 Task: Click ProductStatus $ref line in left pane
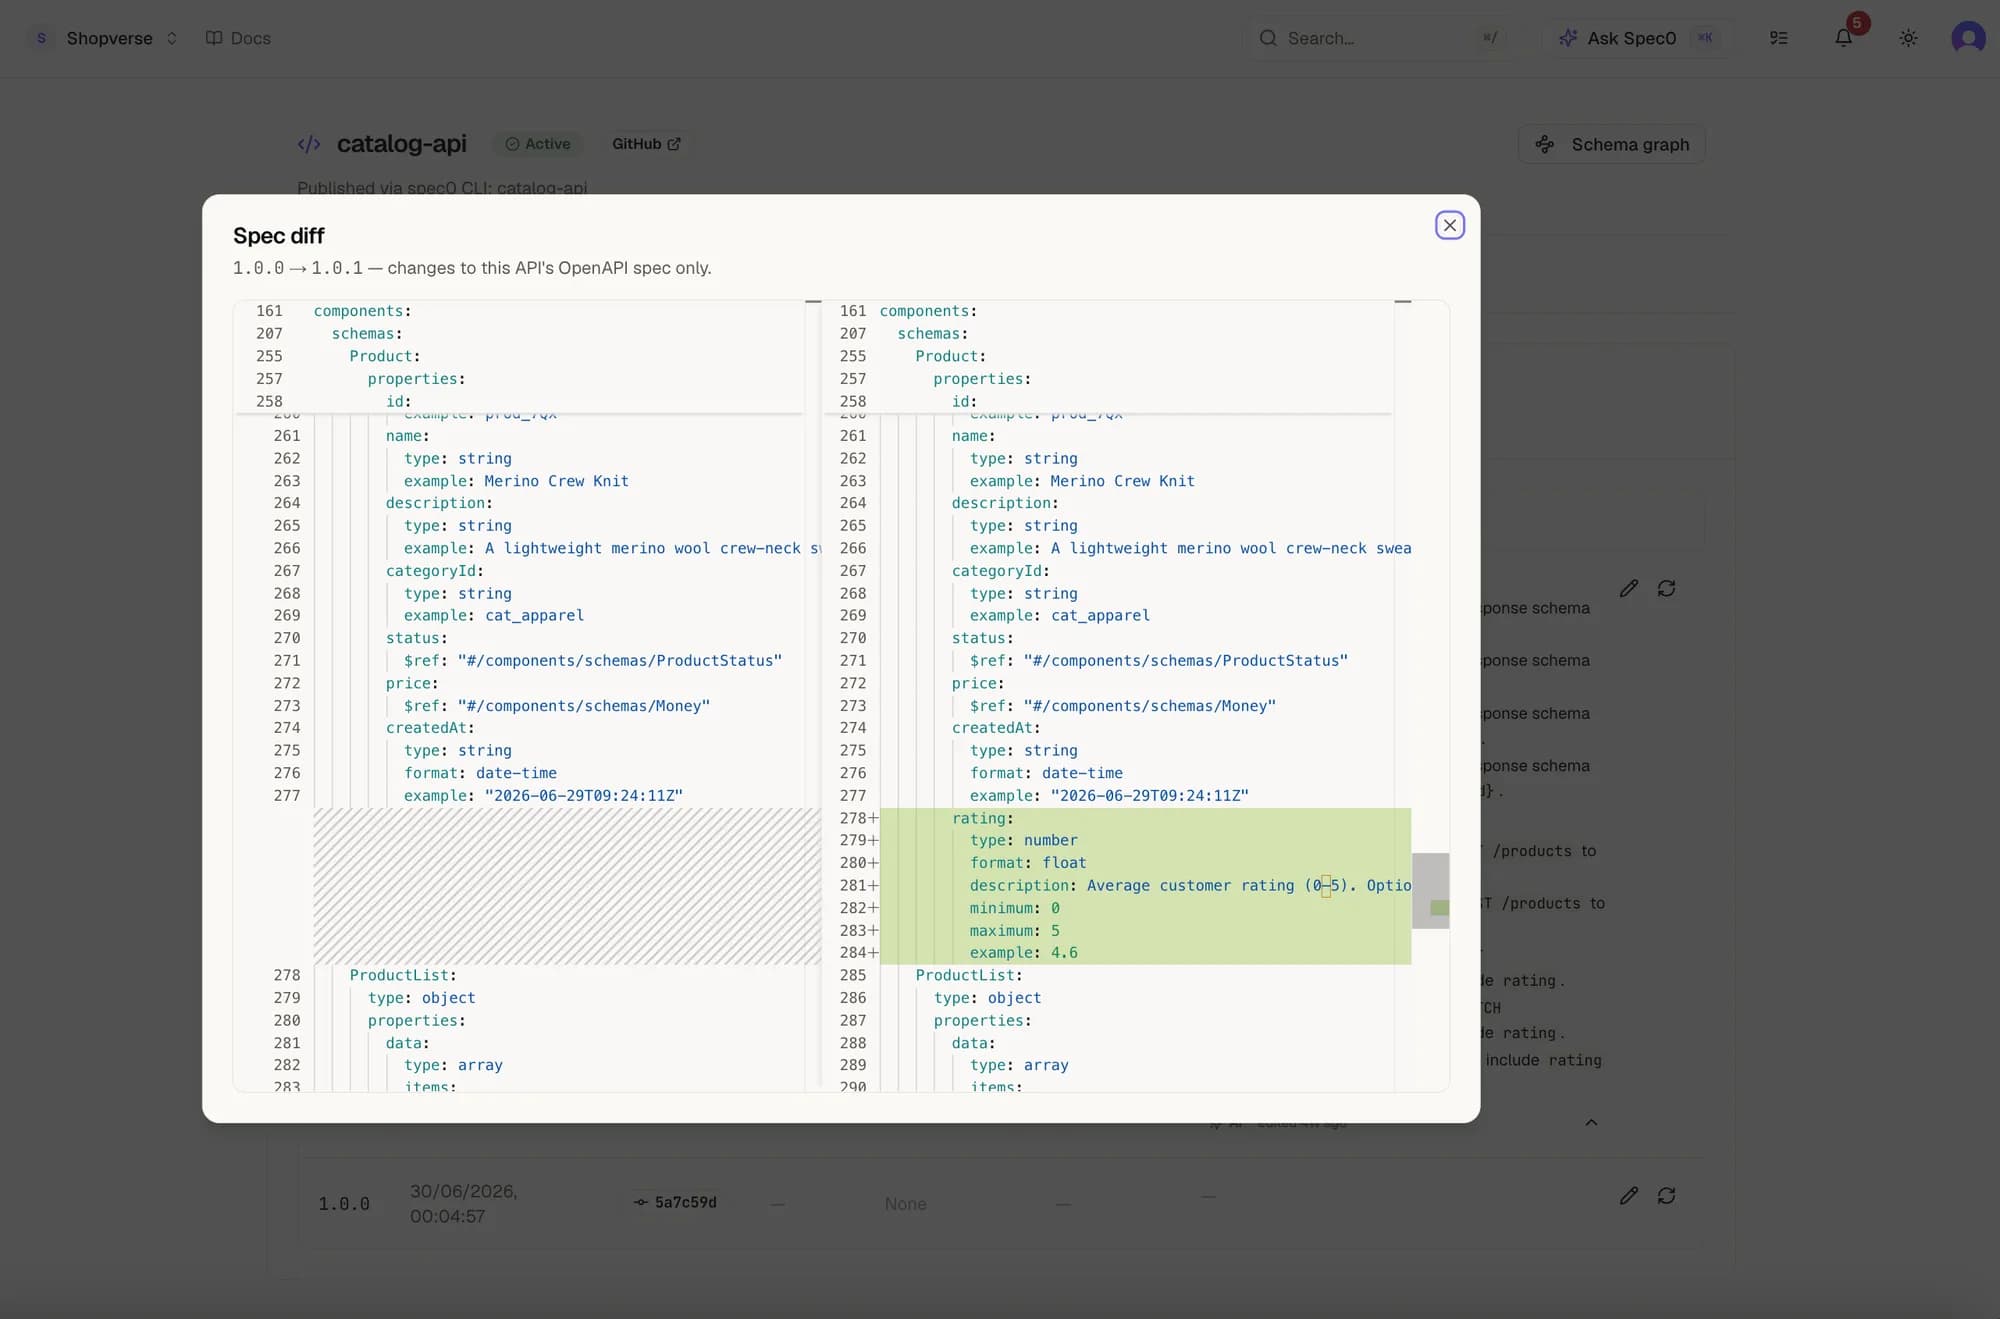point(593,661)
